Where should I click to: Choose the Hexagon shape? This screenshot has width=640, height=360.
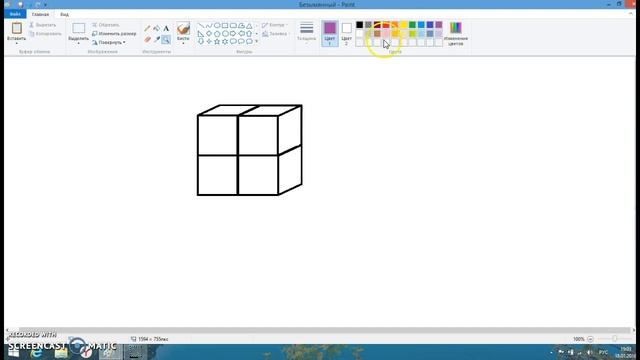click(225, 33)
